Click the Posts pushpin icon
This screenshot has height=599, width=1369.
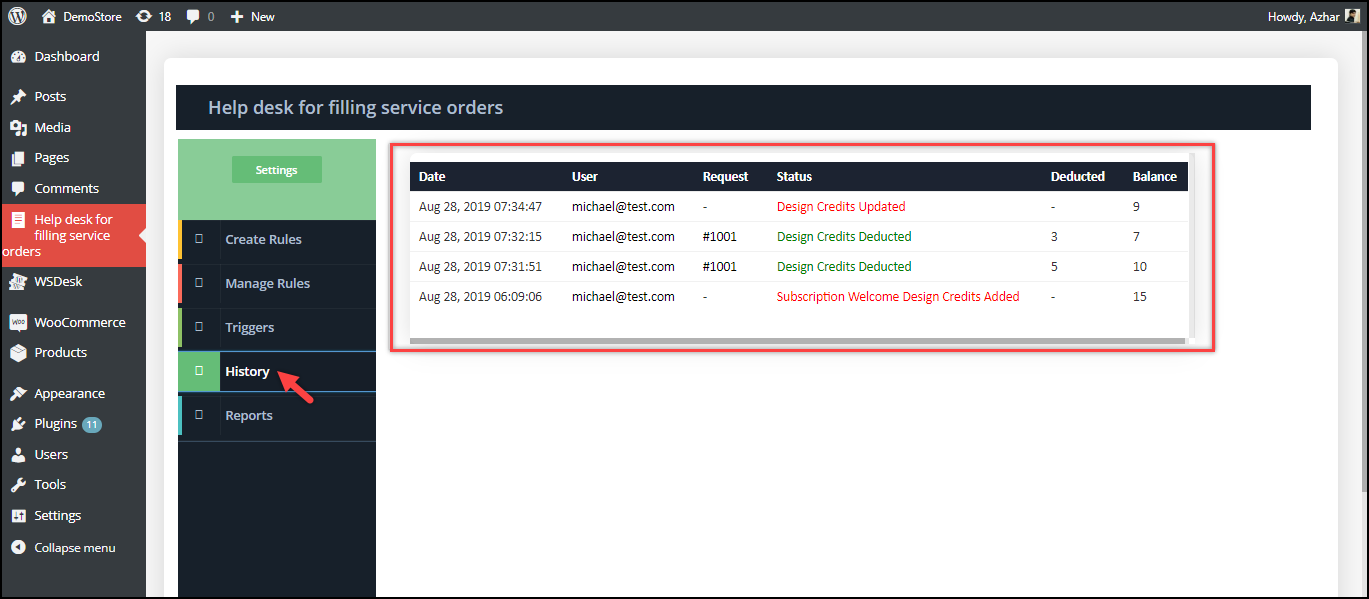(x=18, y=97)
